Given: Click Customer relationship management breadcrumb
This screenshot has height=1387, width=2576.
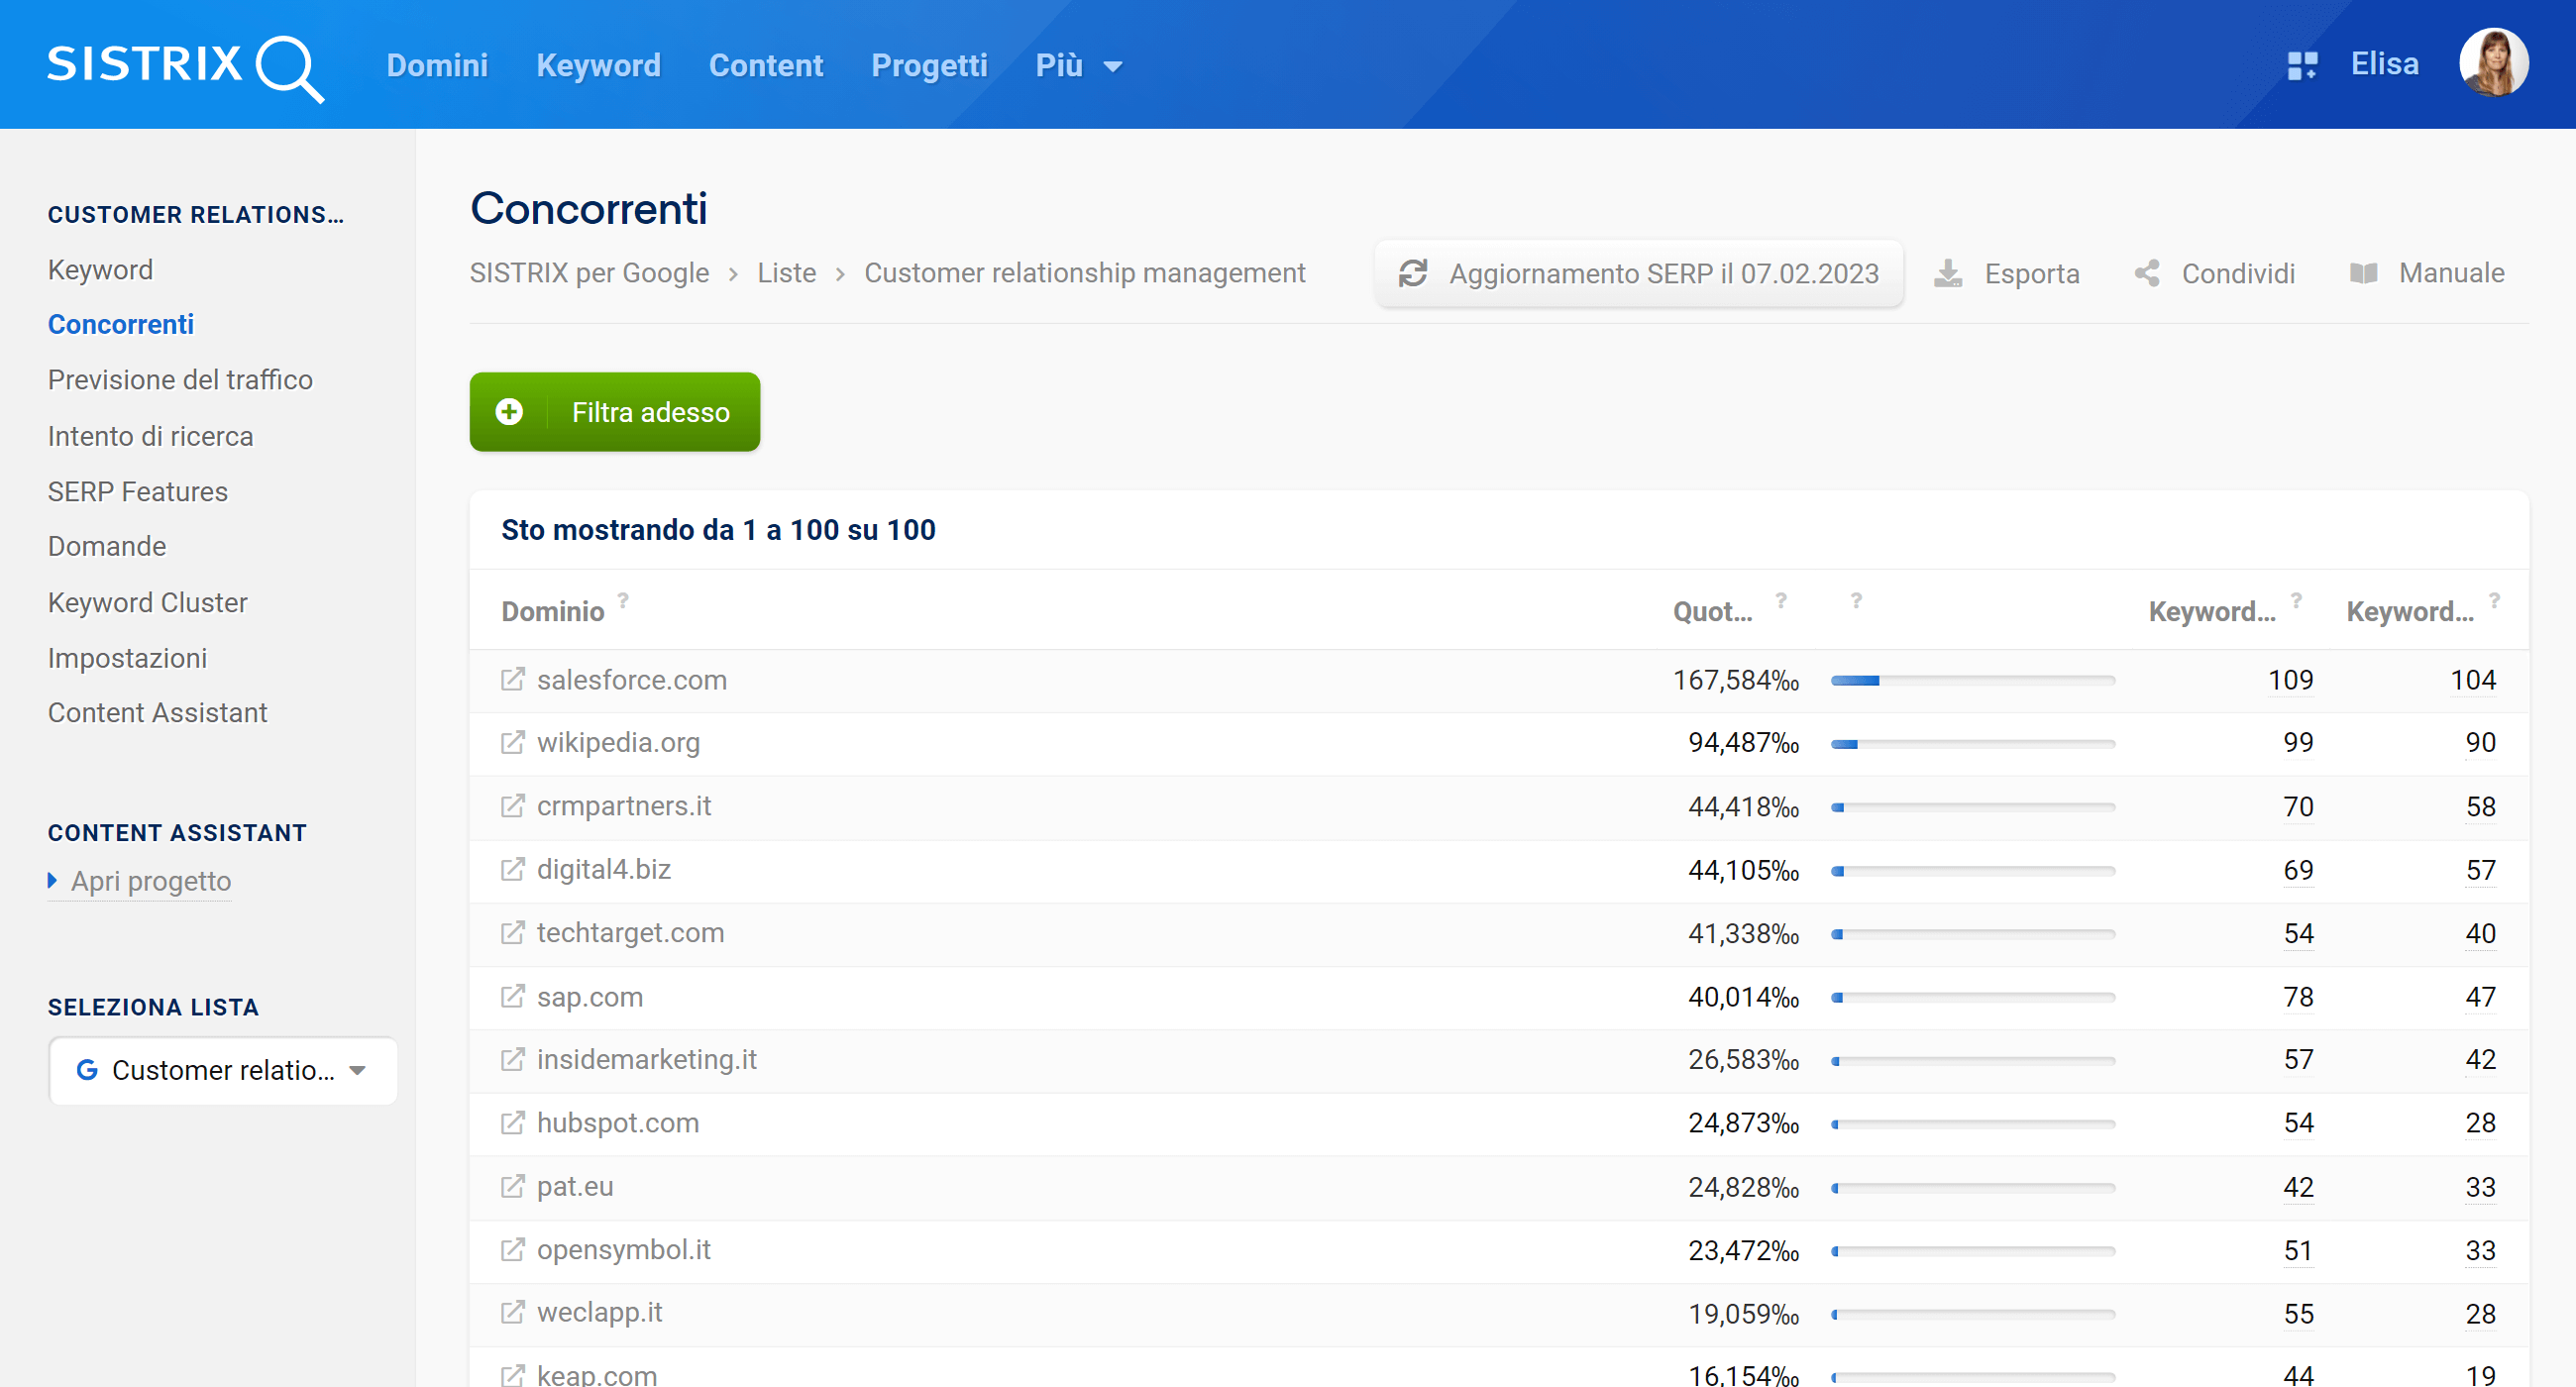Looking at the screenshot, I should [1085, 273].
